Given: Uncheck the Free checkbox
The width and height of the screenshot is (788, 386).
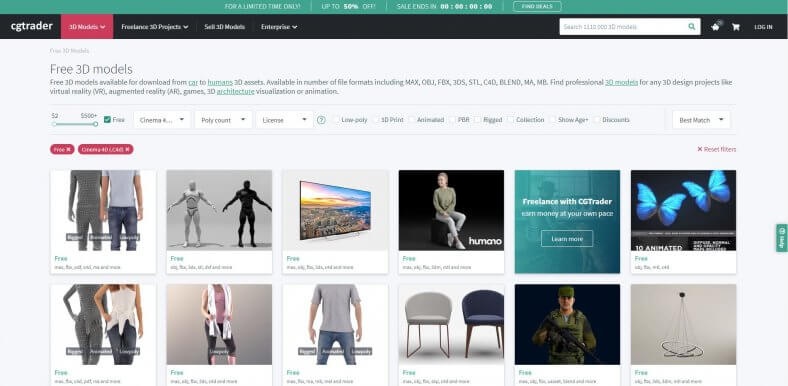Looking at the screenshot, I should click(x=107, y=120).
